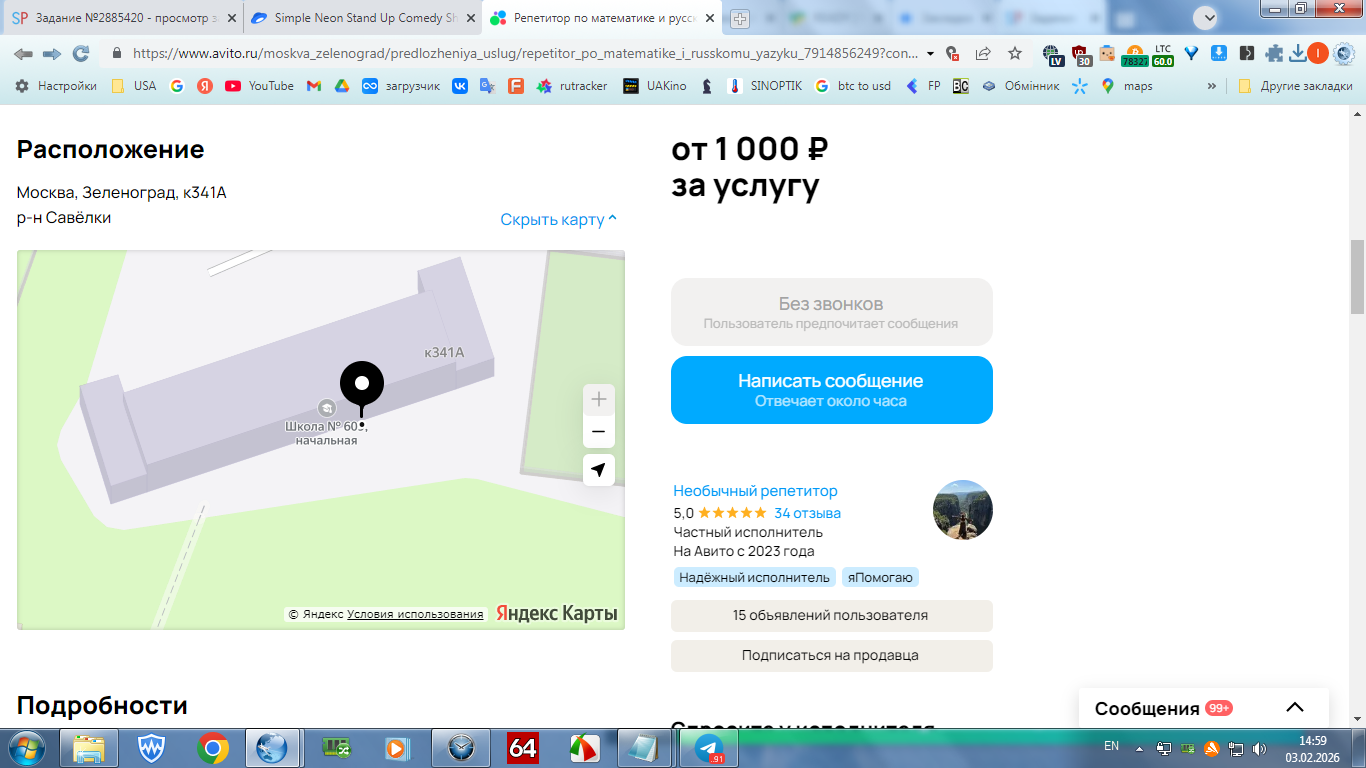Image resolution: width=1366 pixels, height=768 pixels.
Task: Open volume control in system tray
Action: click(1259, 748)
